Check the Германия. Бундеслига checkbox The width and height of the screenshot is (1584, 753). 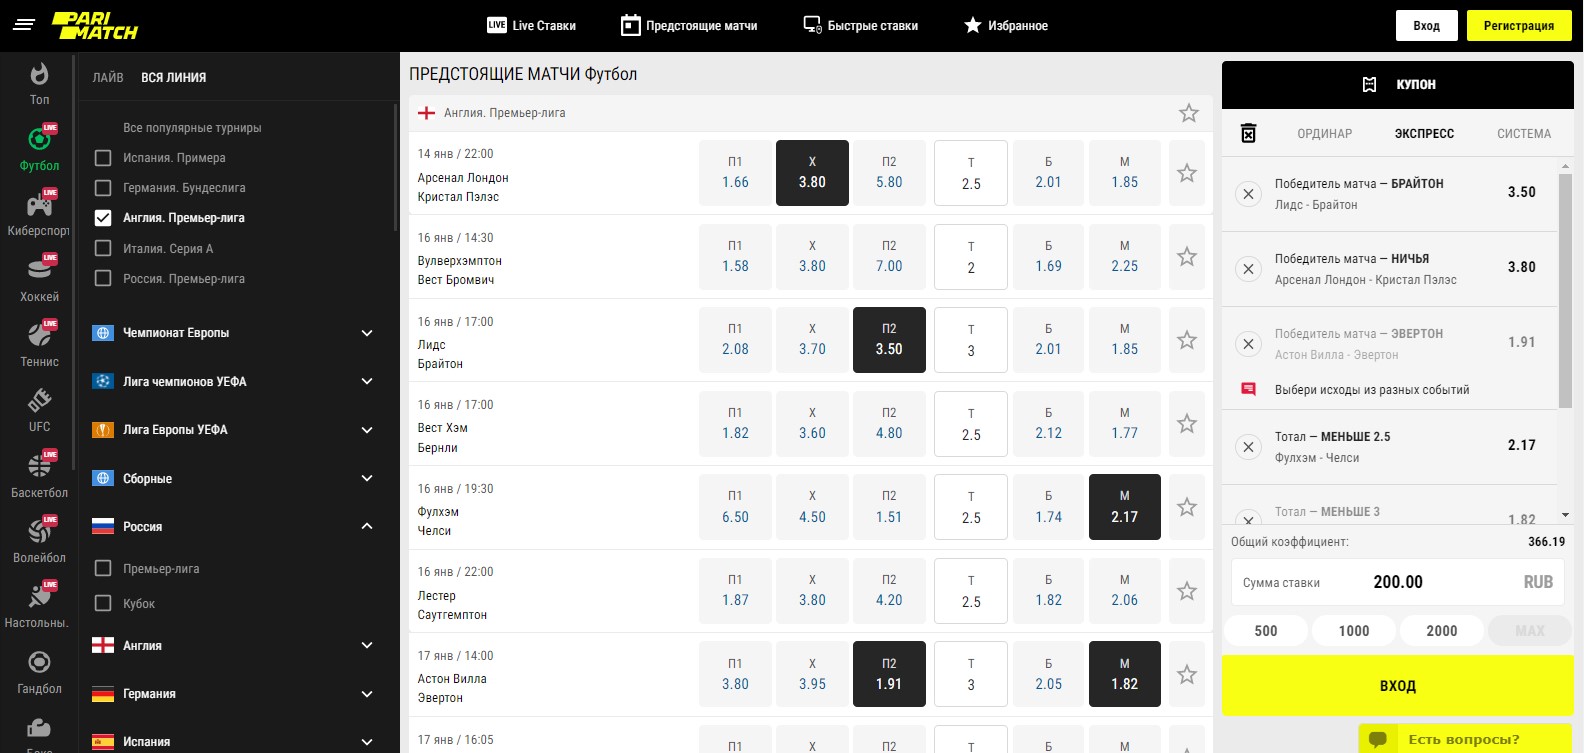coord(102,188)
